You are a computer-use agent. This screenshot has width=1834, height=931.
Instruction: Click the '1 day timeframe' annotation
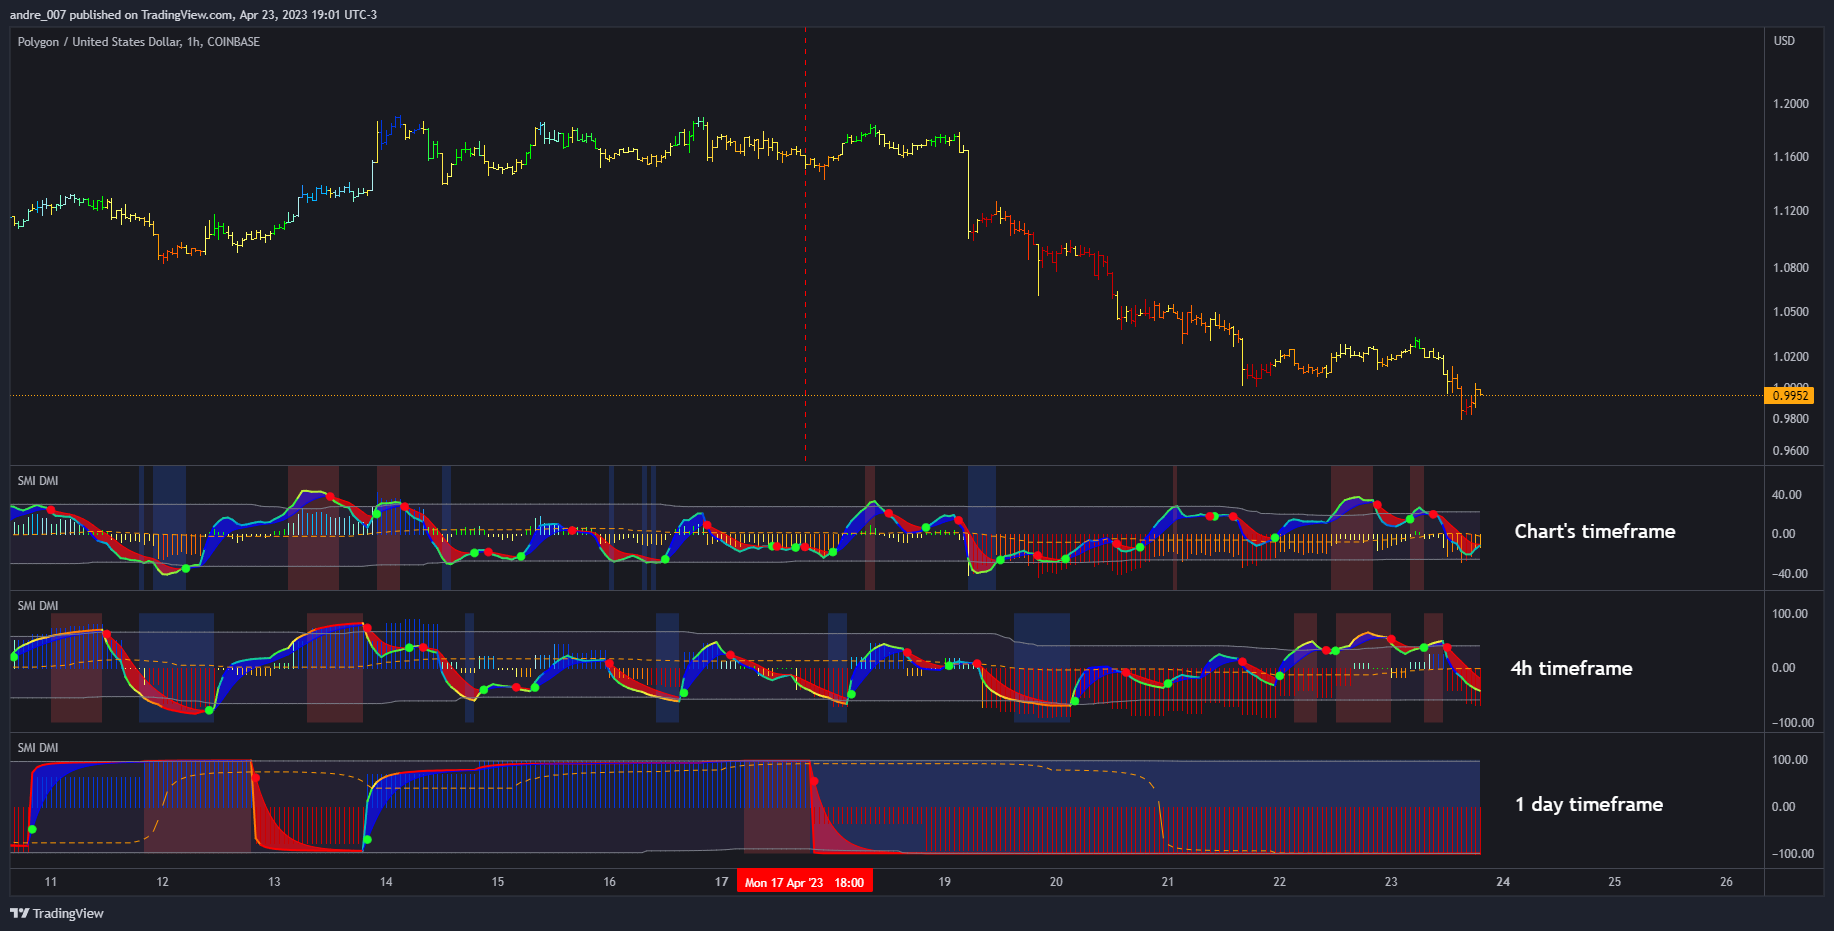[1589, 804]
